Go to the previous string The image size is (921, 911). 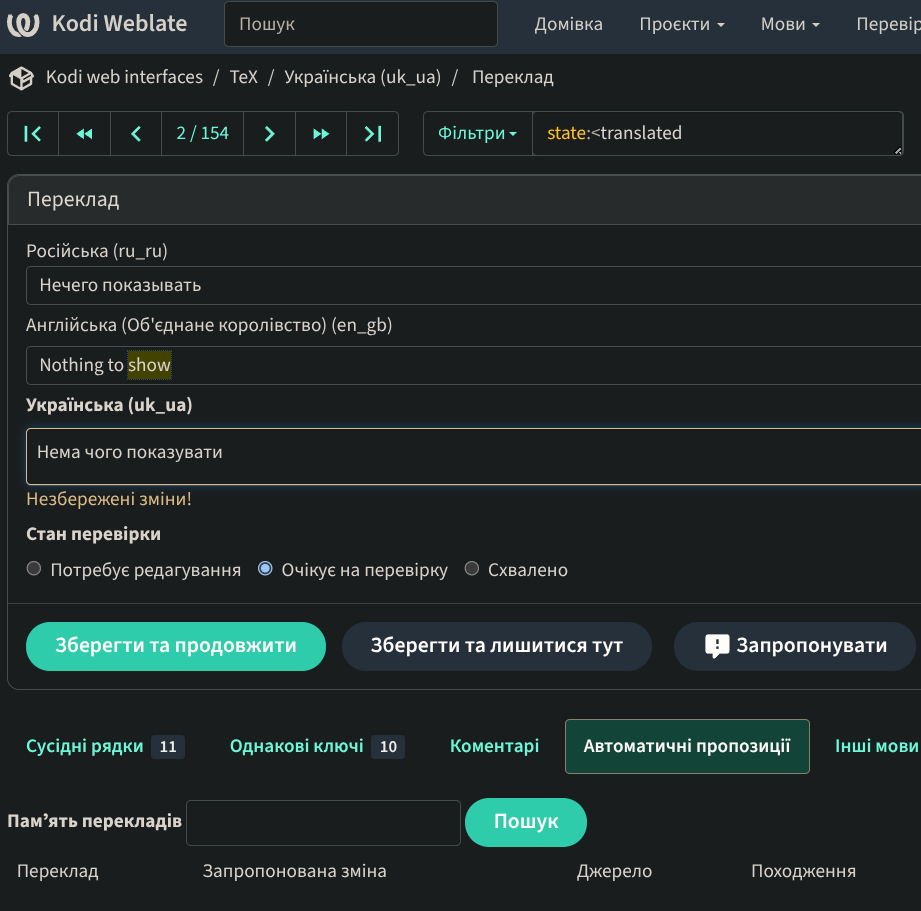pyautogui.click(x=136, y=134)
